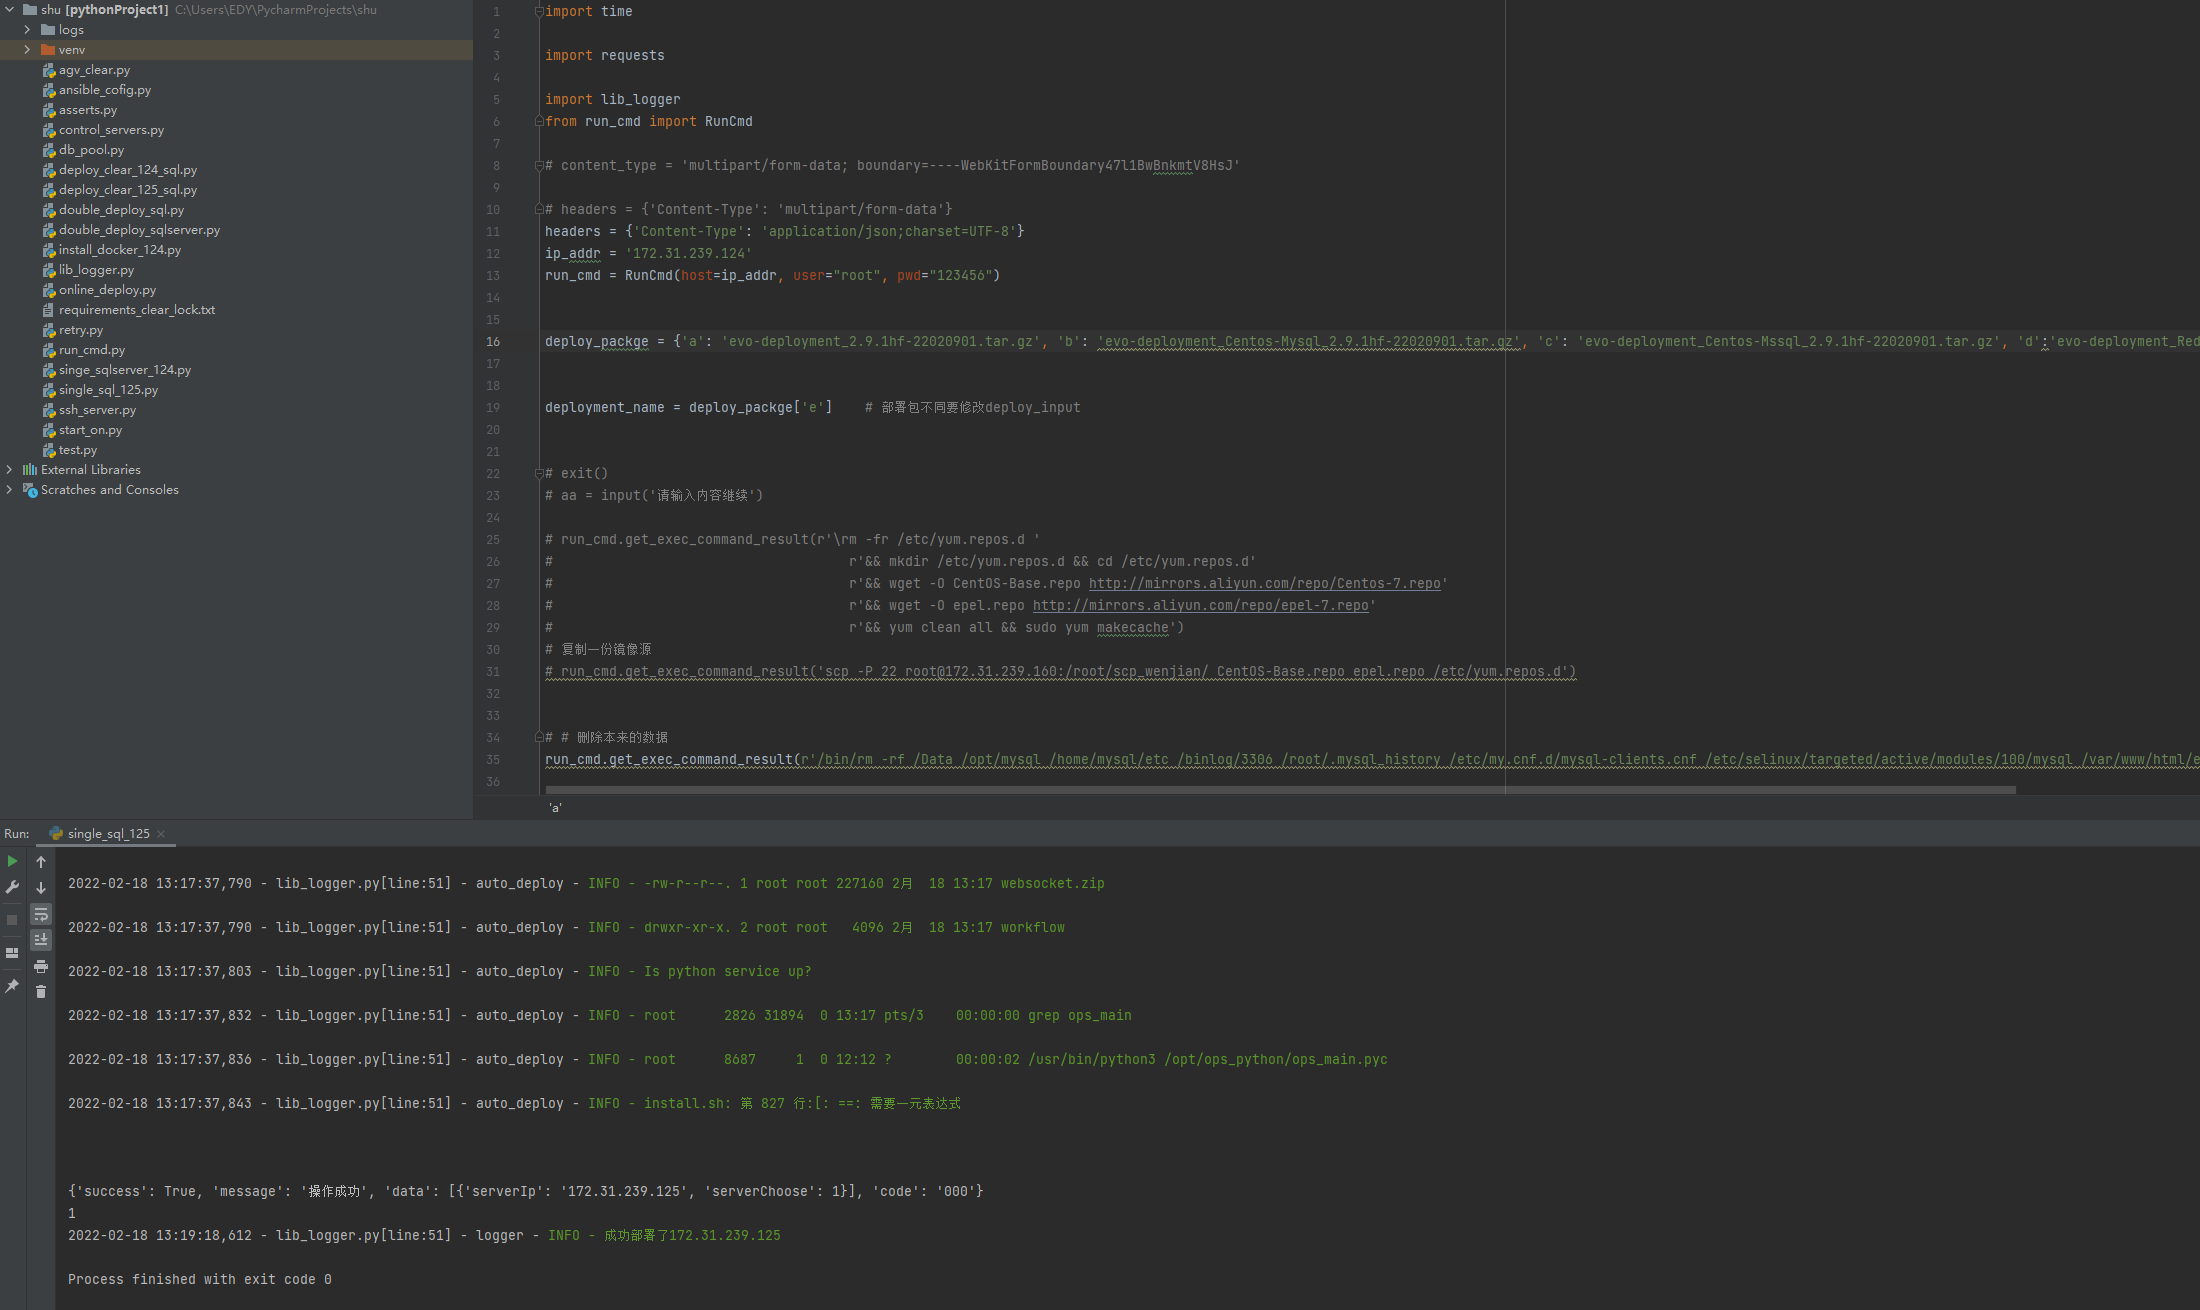2200x1310 pixels.
Task: Select deploy_clear_125_sql.py file
Action: [x=128, y=190]
